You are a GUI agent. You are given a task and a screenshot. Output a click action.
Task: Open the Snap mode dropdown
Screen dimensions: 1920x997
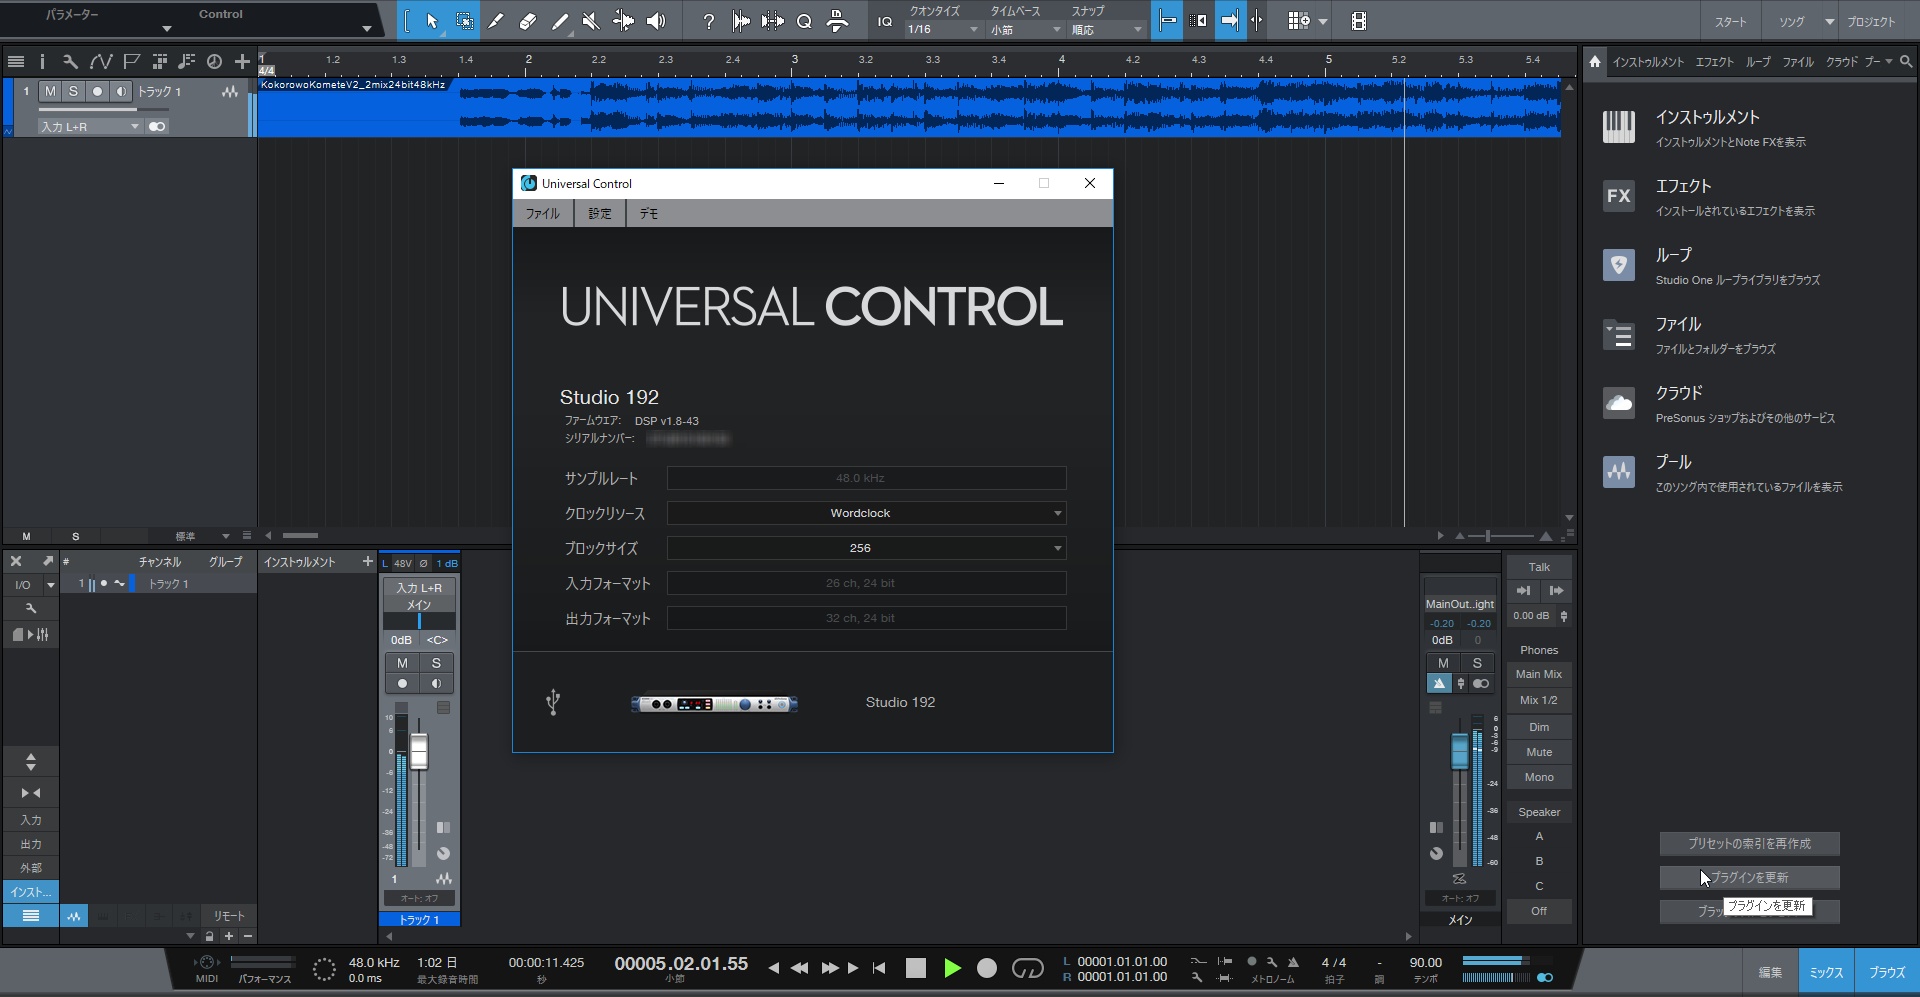point(1107,30)
